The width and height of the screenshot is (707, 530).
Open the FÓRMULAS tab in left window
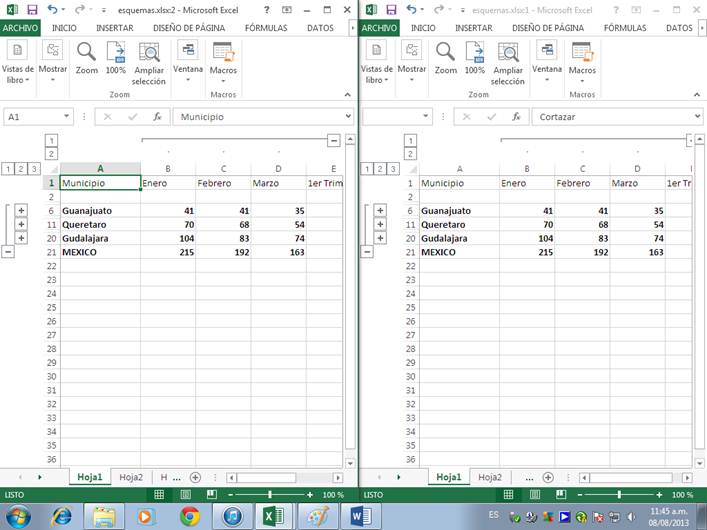266,29
